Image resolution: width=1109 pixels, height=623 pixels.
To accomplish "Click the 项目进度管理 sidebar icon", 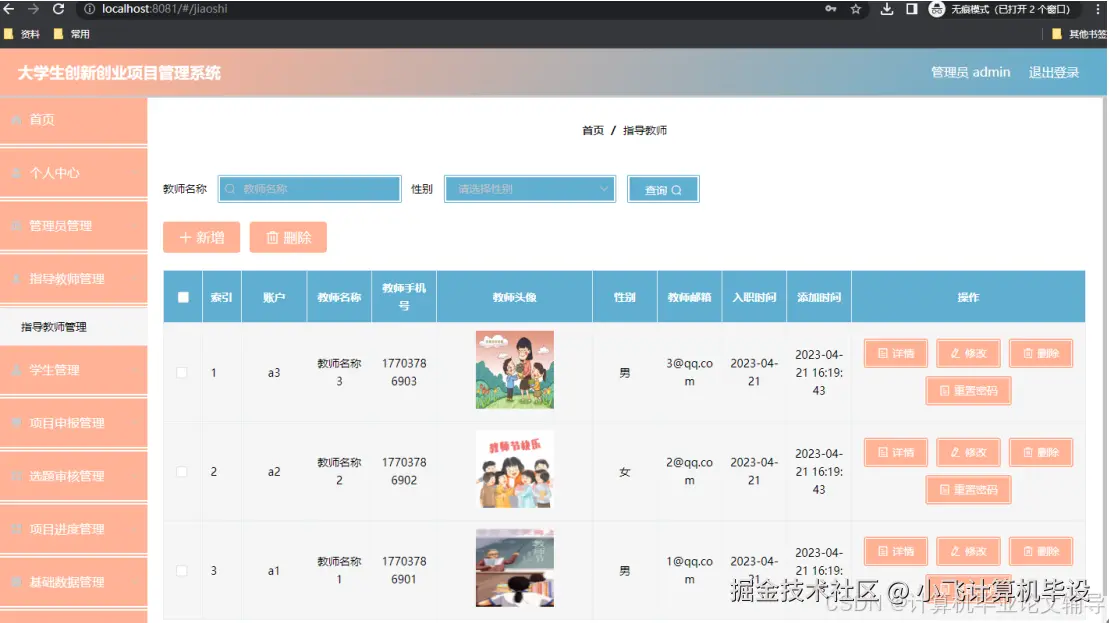I will point(16,529).
